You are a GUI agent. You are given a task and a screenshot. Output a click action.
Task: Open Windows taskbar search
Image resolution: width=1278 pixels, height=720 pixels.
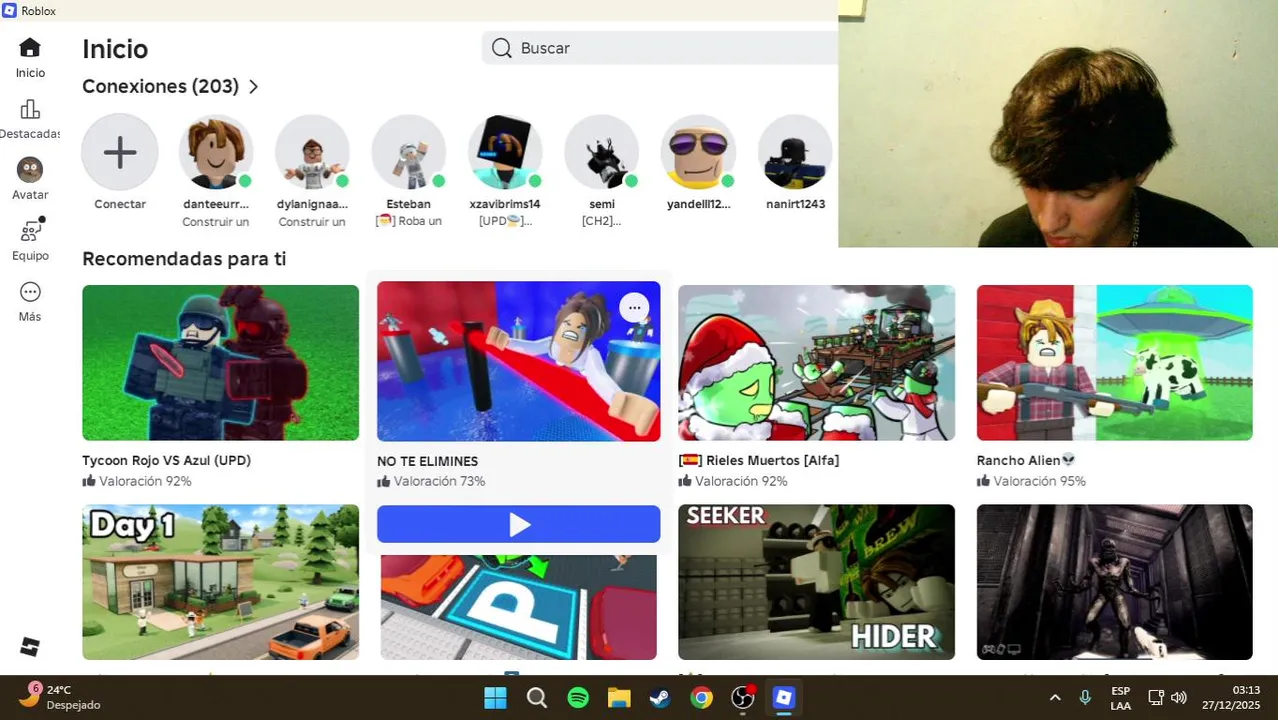click(537, 697)
